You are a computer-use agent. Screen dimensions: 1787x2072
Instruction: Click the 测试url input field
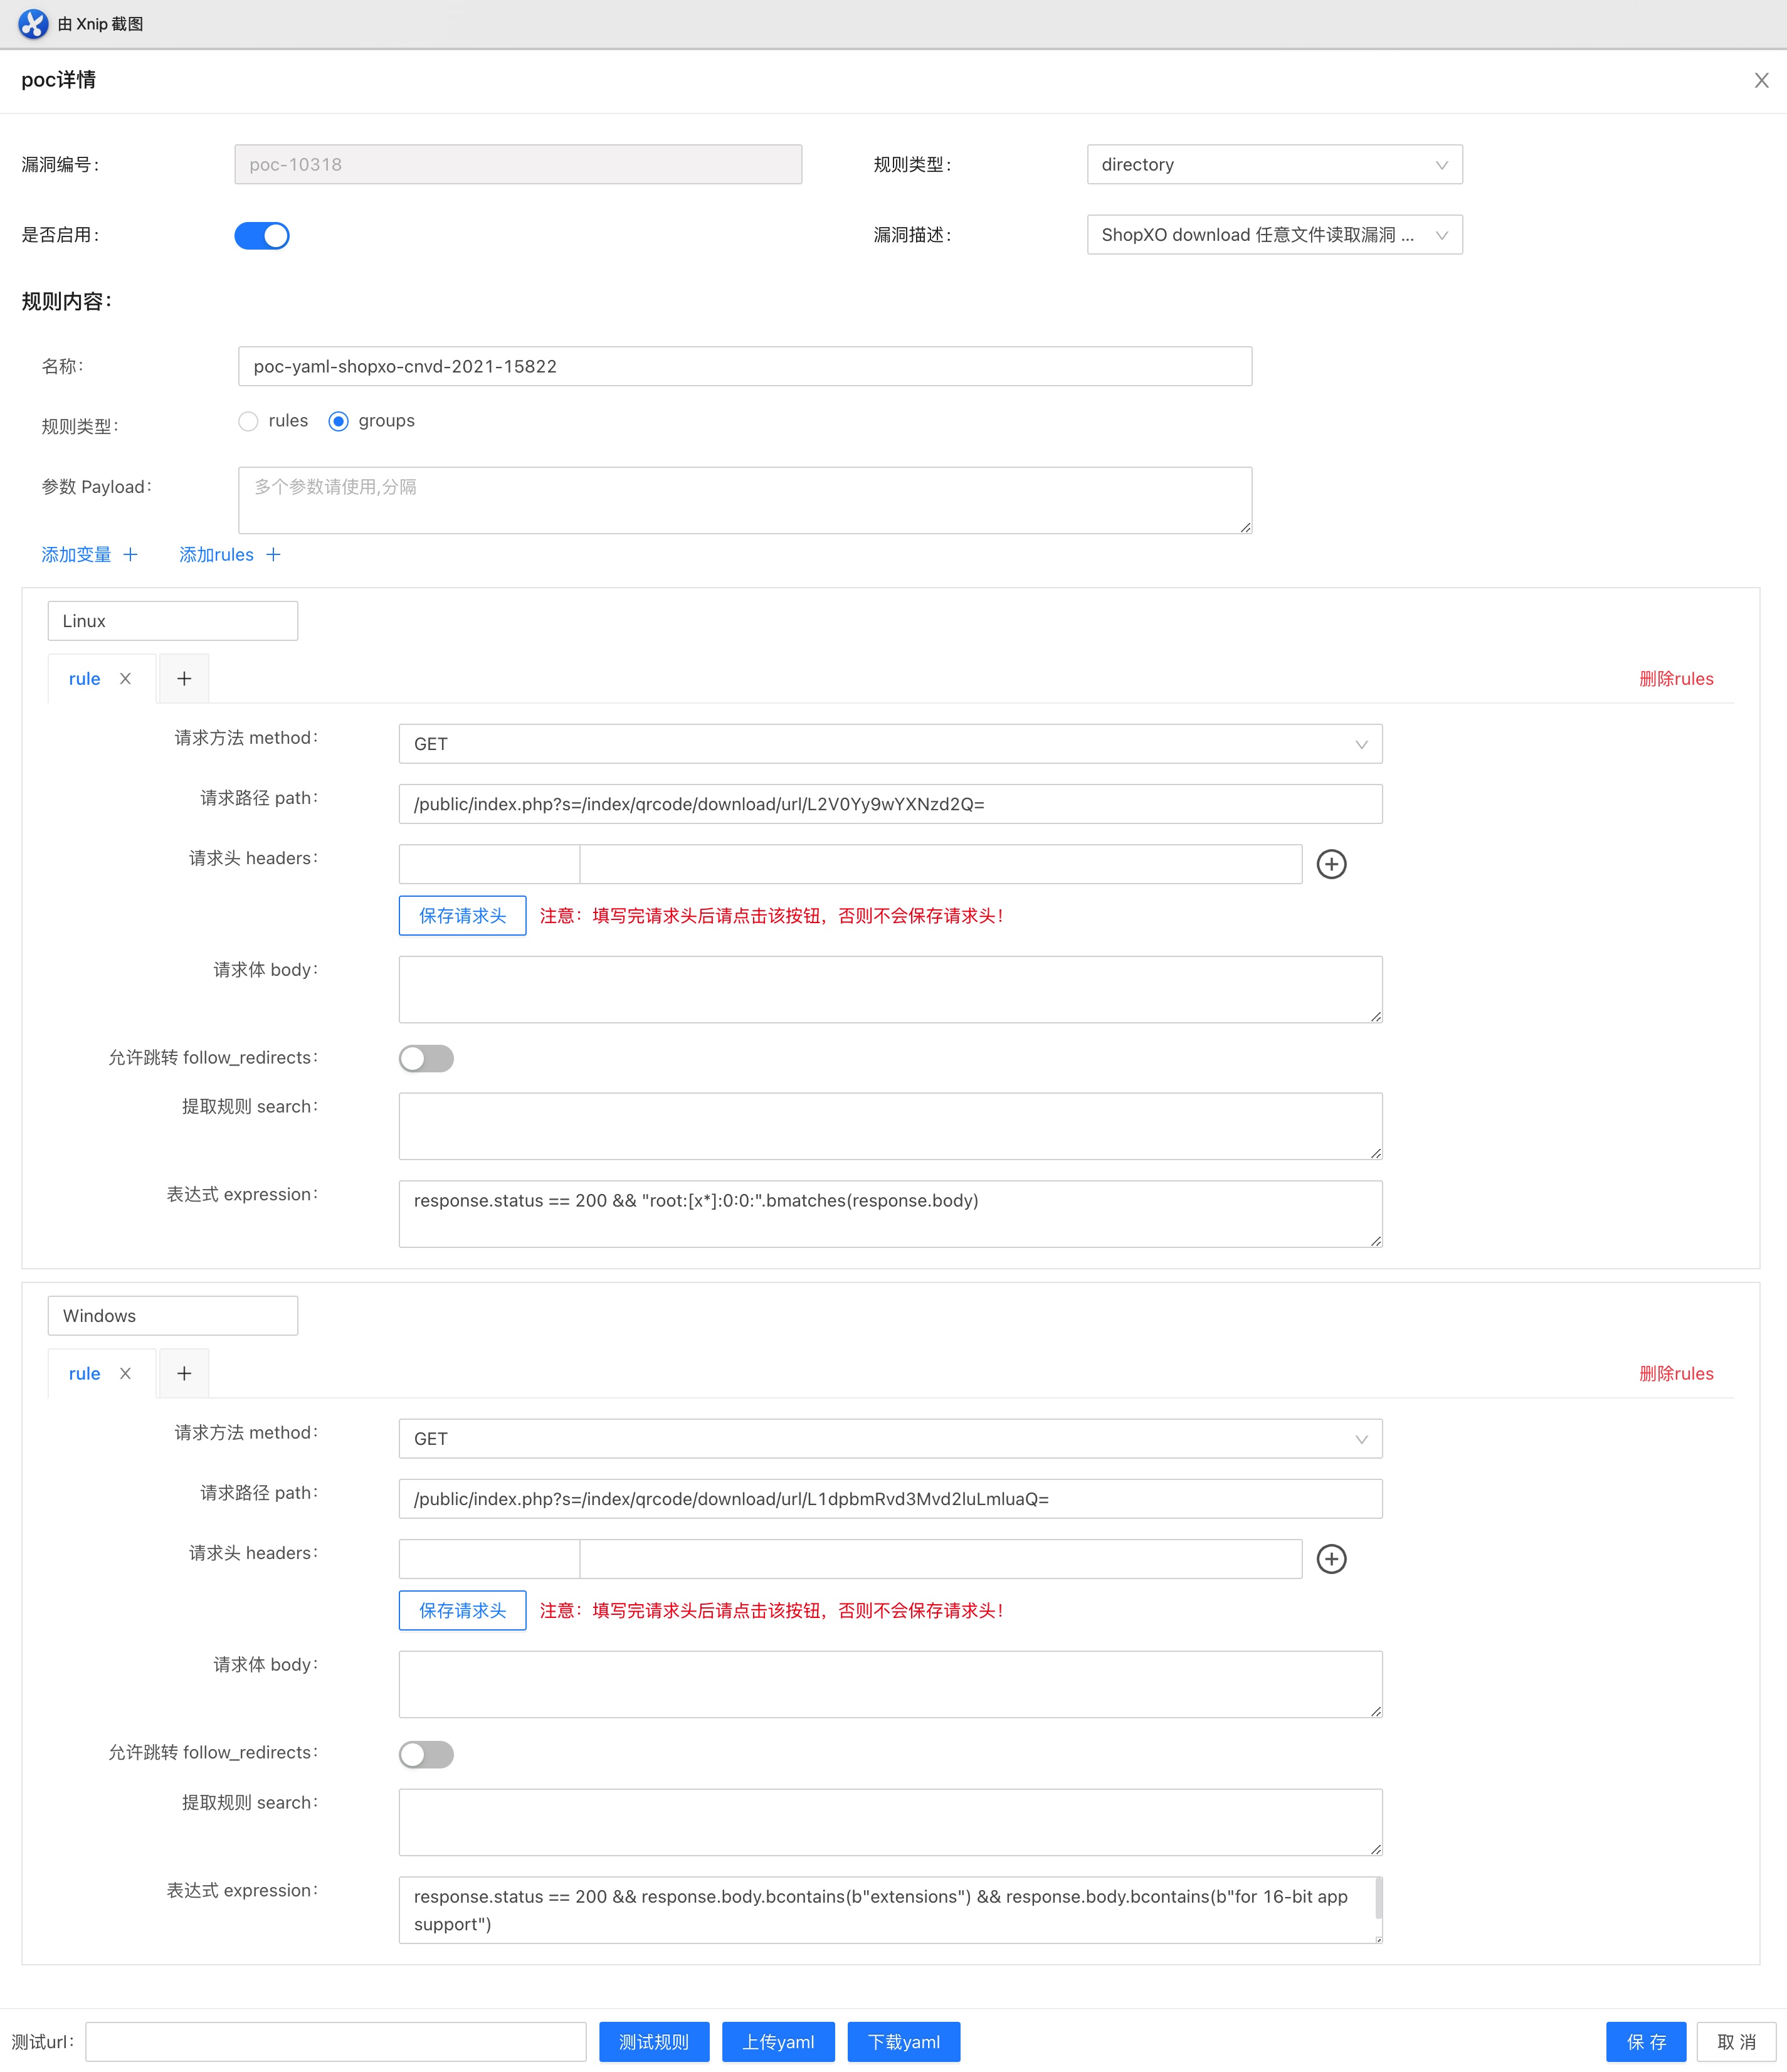coord(336,2042)
